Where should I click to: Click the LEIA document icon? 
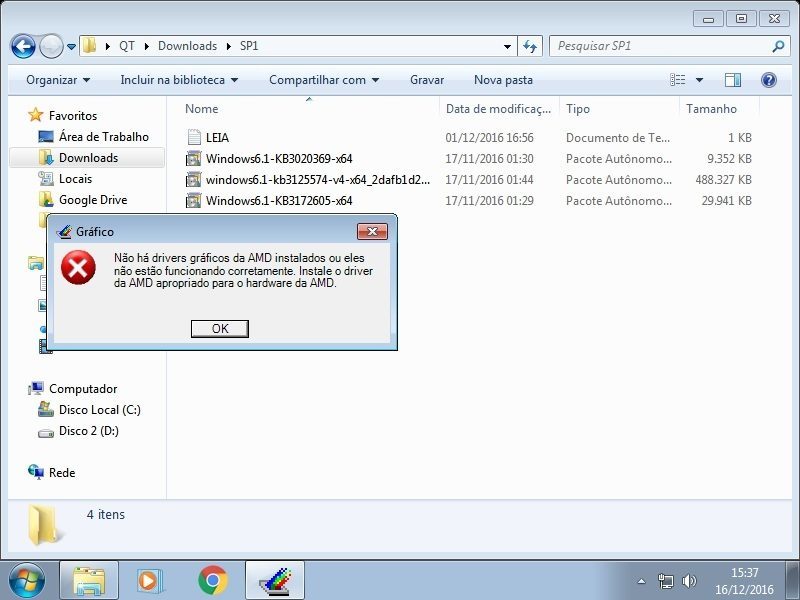point(194,137)
